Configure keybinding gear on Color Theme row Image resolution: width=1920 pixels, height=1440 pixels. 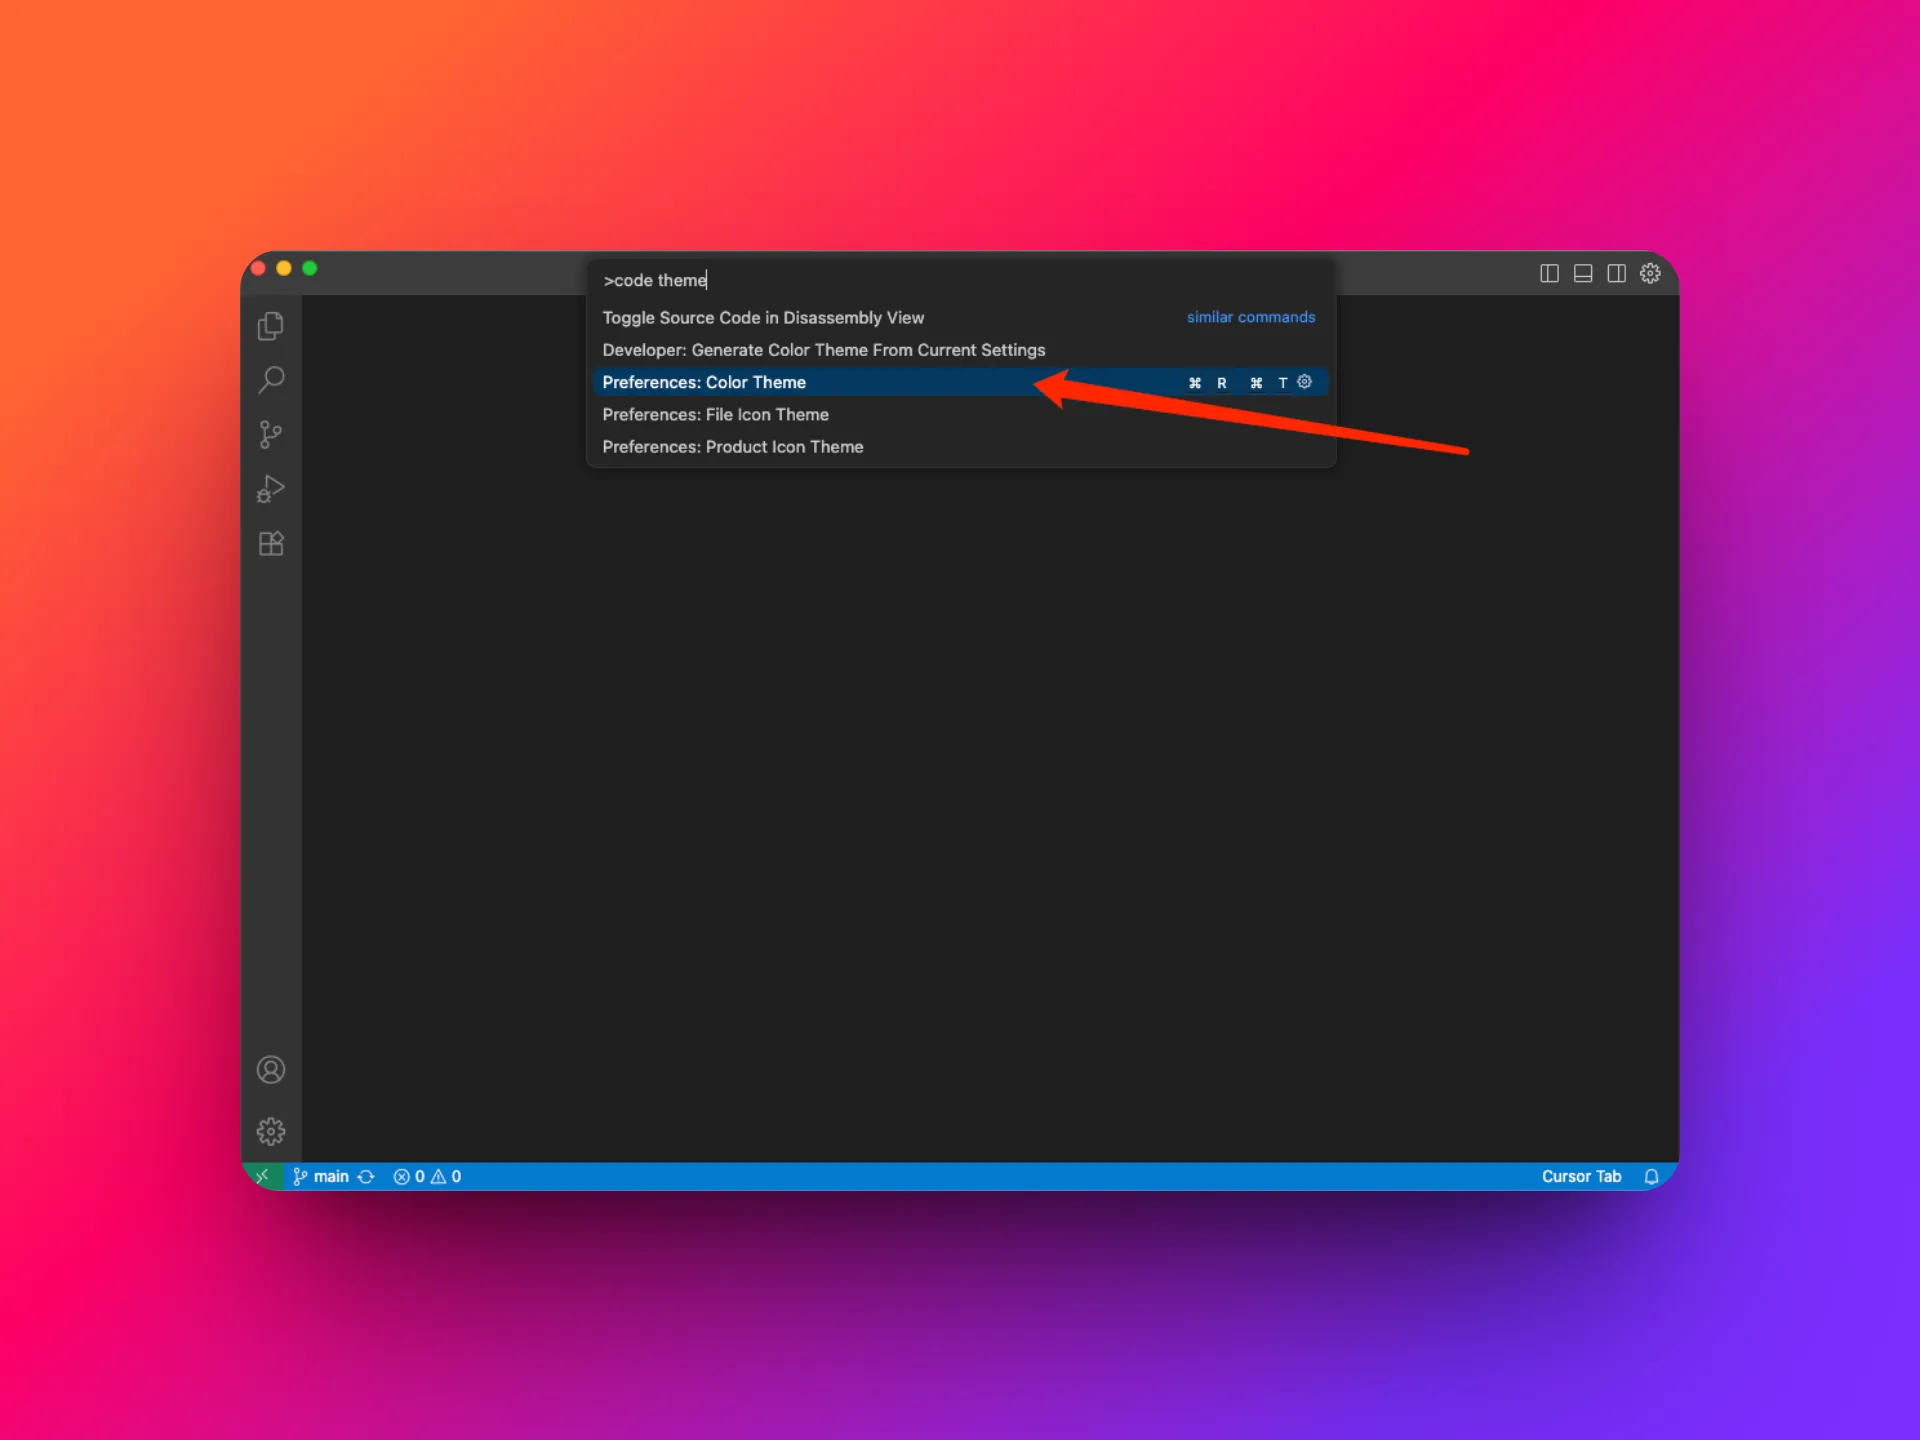point(1304,382)
